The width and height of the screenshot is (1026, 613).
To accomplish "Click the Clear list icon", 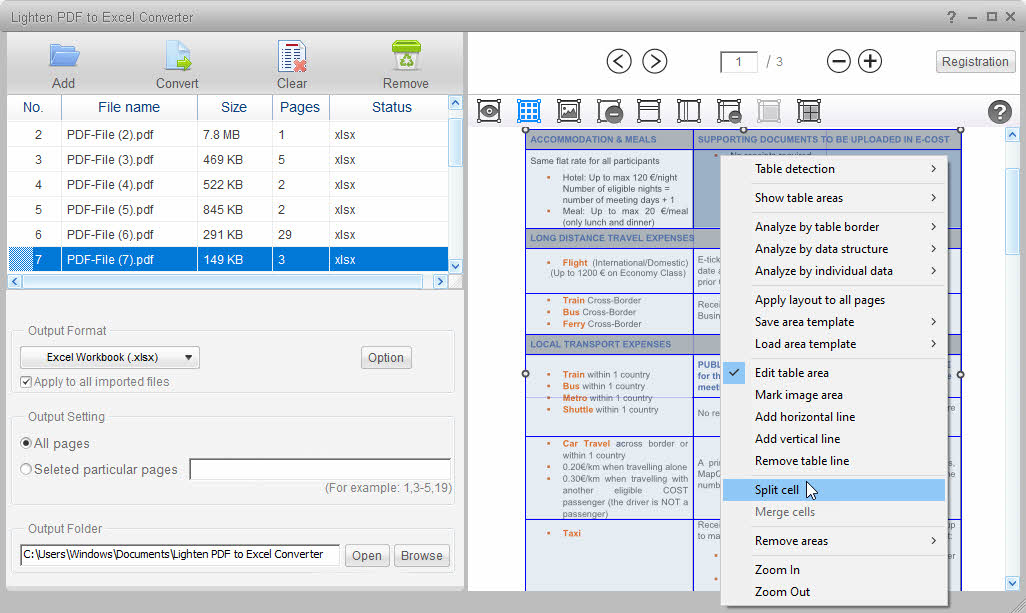I will click(x=292, y=56).
